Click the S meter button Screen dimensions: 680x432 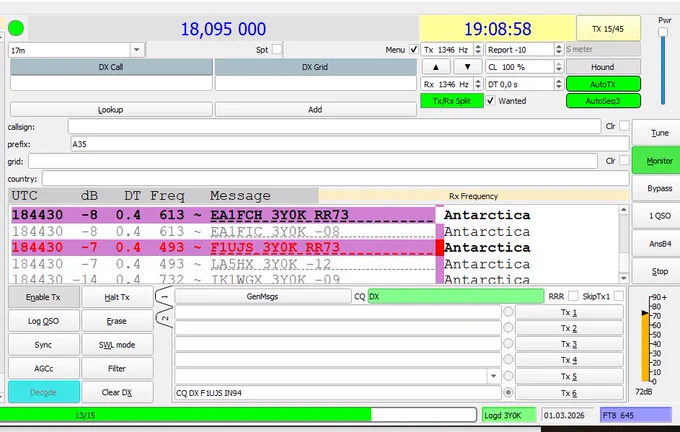603,49
